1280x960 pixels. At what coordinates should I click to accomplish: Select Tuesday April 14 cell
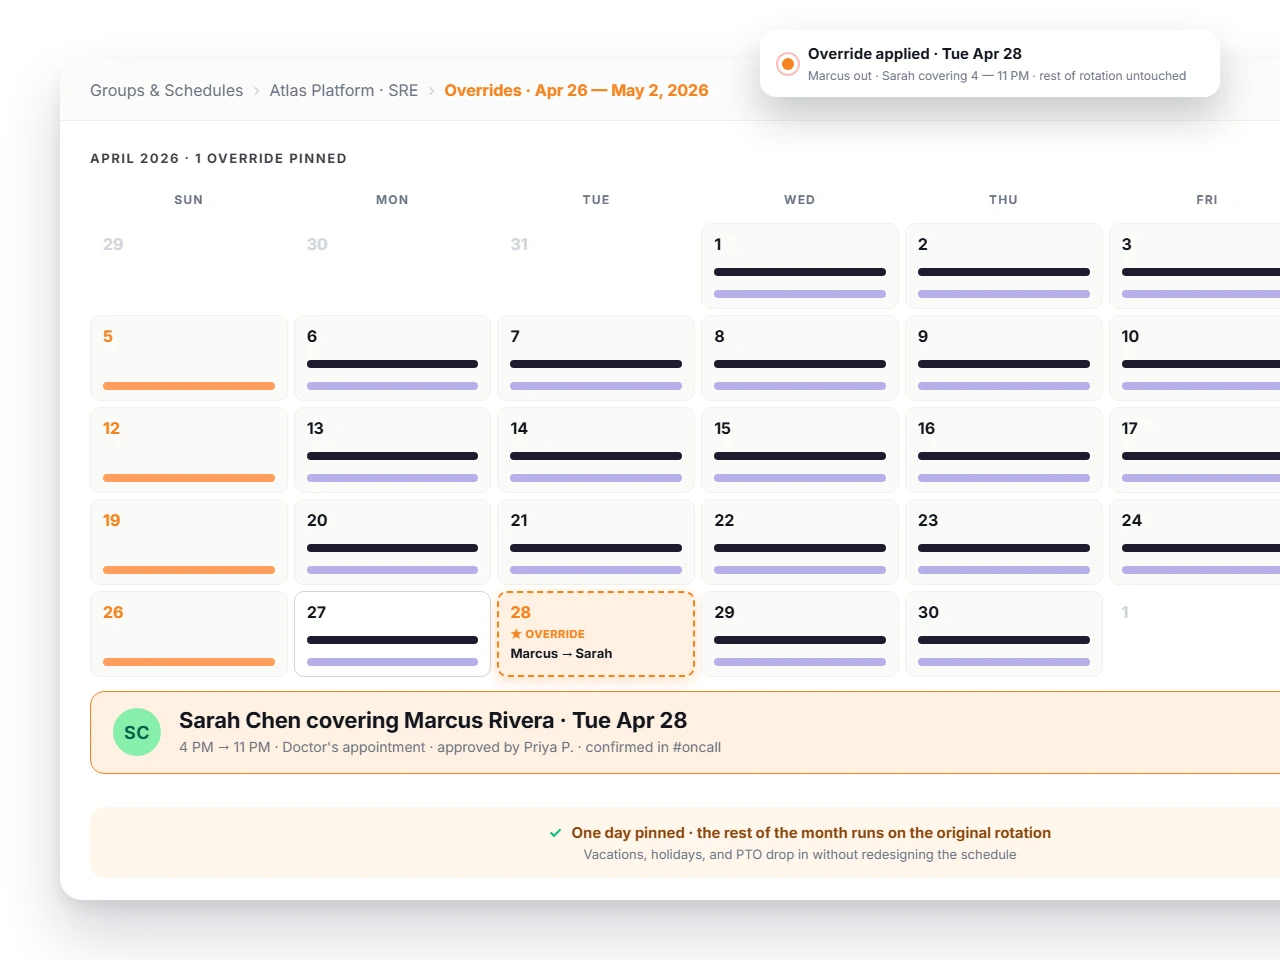(596, 450)
